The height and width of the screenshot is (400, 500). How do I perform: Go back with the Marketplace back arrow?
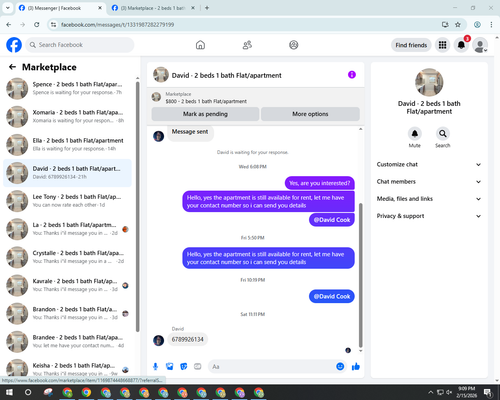pyautogui.click(x=12, y=67)
